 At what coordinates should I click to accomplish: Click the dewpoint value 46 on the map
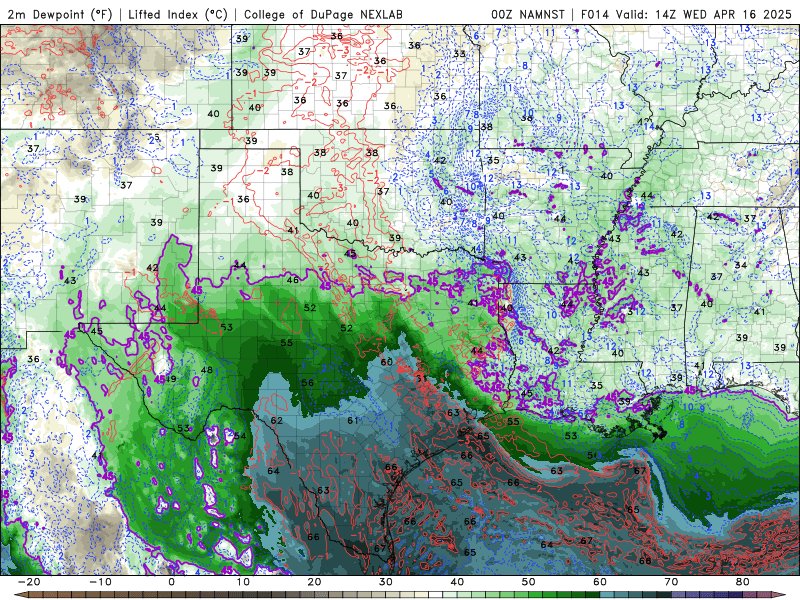292,280
